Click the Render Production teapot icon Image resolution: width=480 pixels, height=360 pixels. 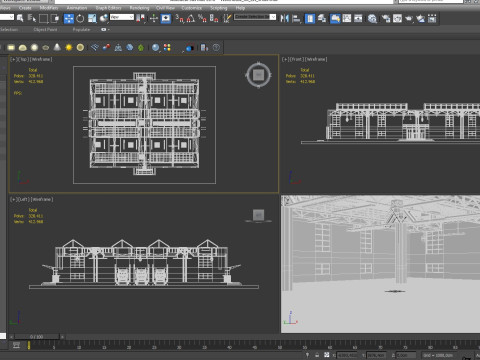pyautogui.click(x=409, y=18)
